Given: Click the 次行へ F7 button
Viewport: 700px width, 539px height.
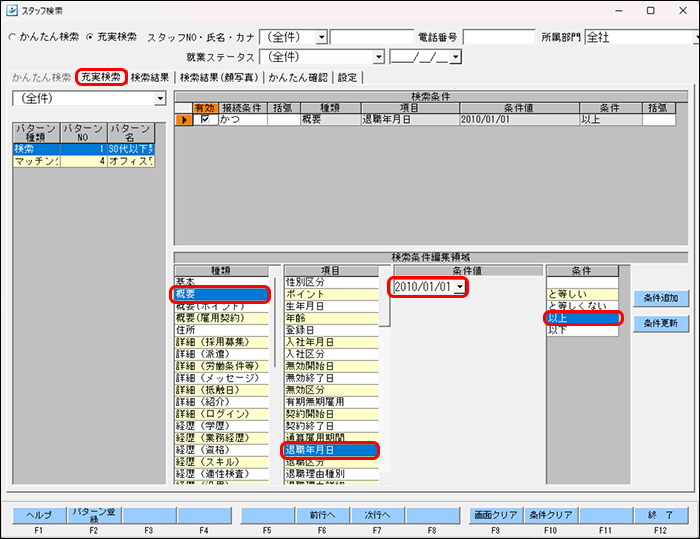Looking at the screenshot, I should tap(378, 515).
